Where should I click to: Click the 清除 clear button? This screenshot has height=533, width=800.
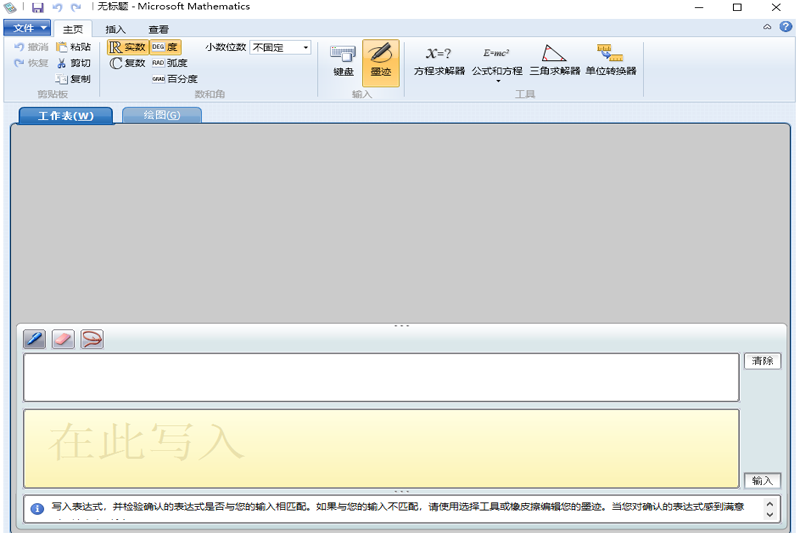(x=762, y=361)
